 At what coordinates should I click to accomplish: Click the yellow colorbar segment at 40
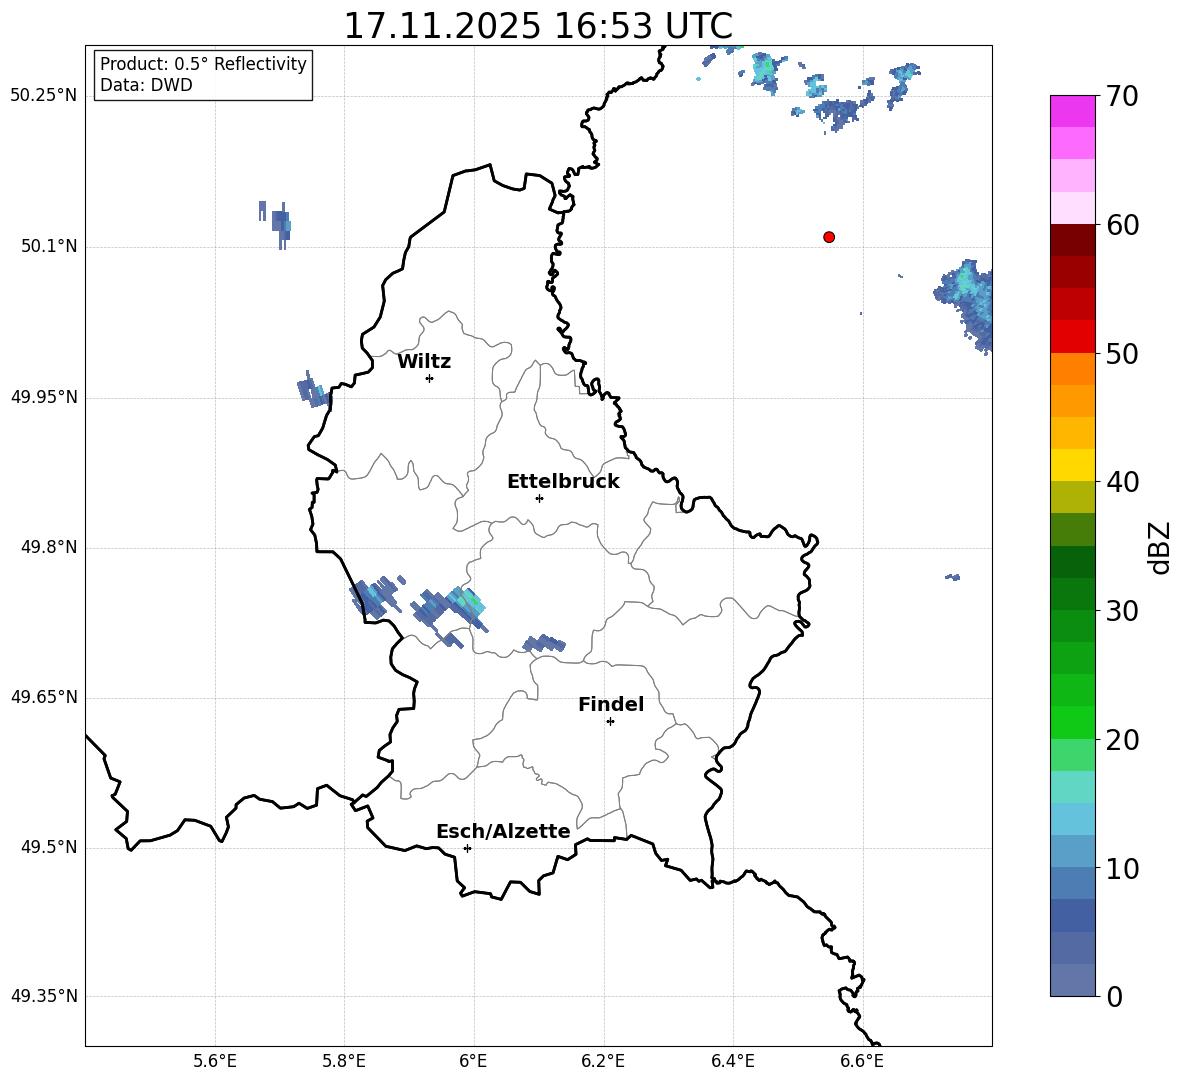[1072, 465]
